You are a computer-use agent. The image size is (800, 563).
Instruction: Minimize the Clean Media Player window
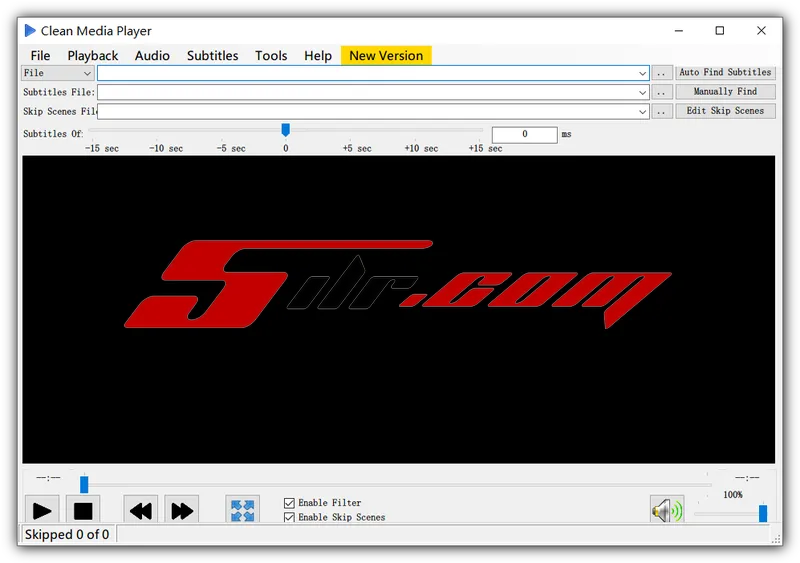(x=679, y=31)
